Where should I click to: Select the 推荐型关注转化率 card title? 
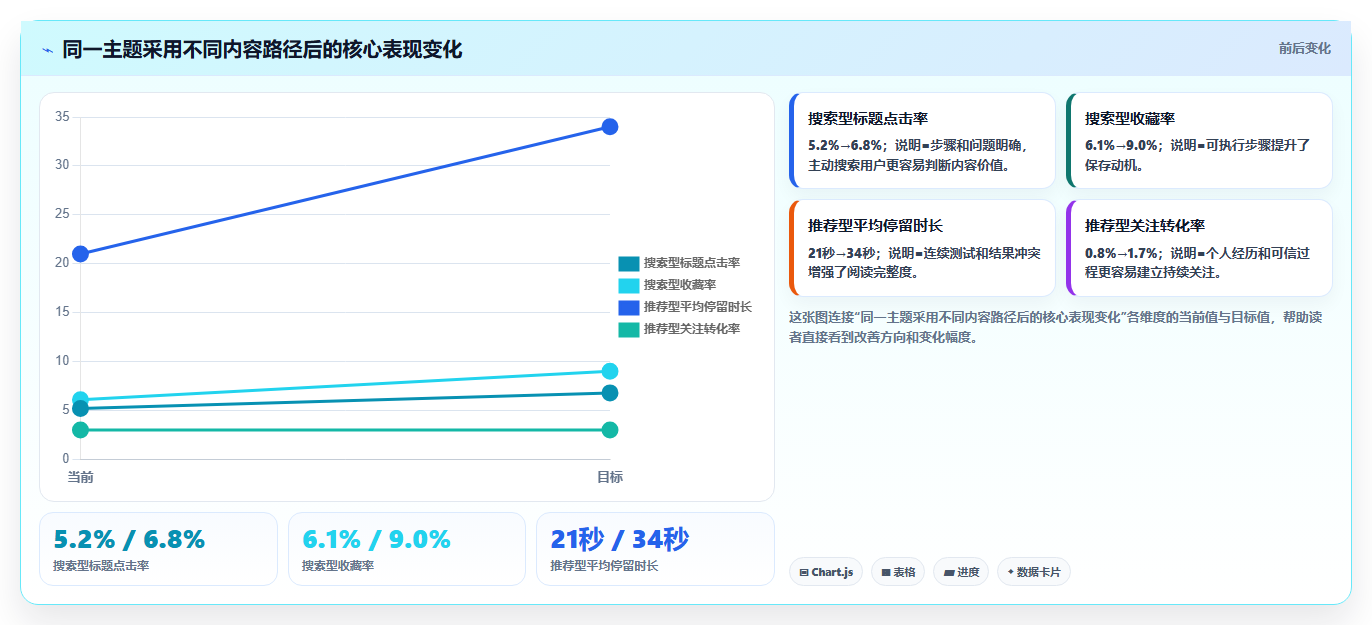click(x=1145, y=226)
